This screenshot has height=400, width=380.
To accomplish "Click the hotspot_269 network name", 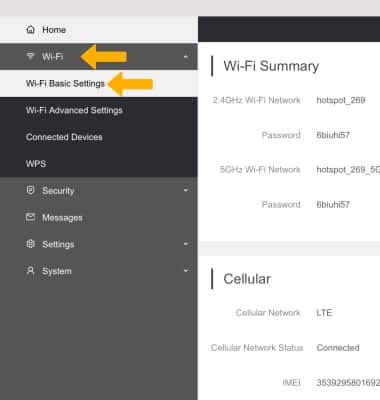I will click(341, 100).
